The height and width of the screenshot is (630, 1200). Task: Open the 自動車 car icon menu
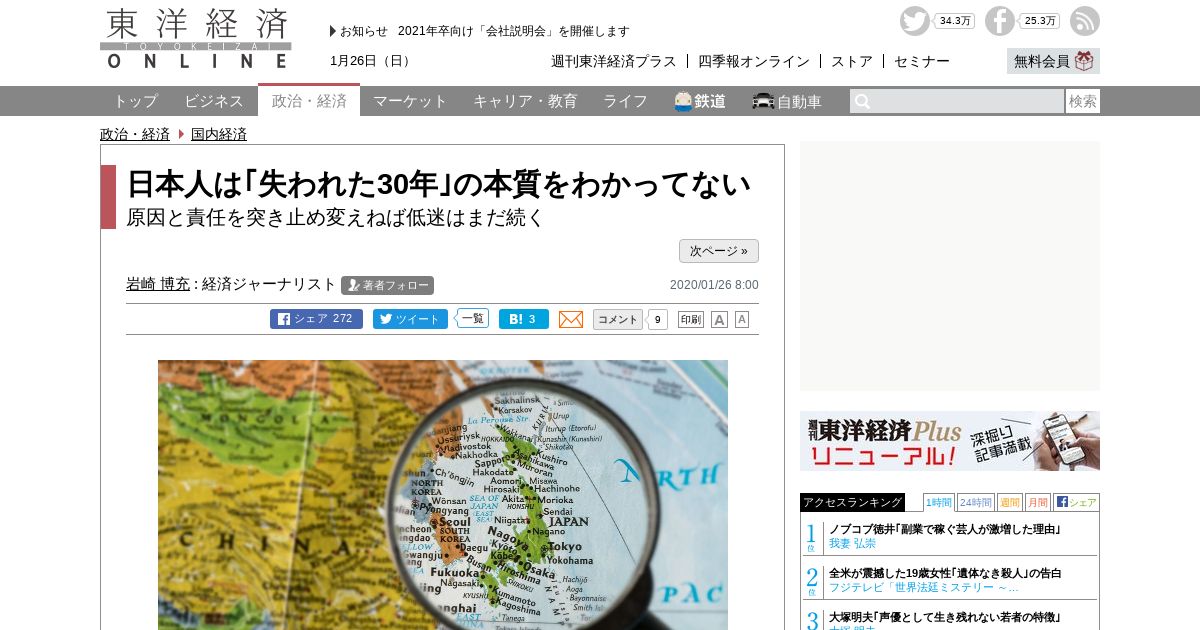[x=787, y=101]
